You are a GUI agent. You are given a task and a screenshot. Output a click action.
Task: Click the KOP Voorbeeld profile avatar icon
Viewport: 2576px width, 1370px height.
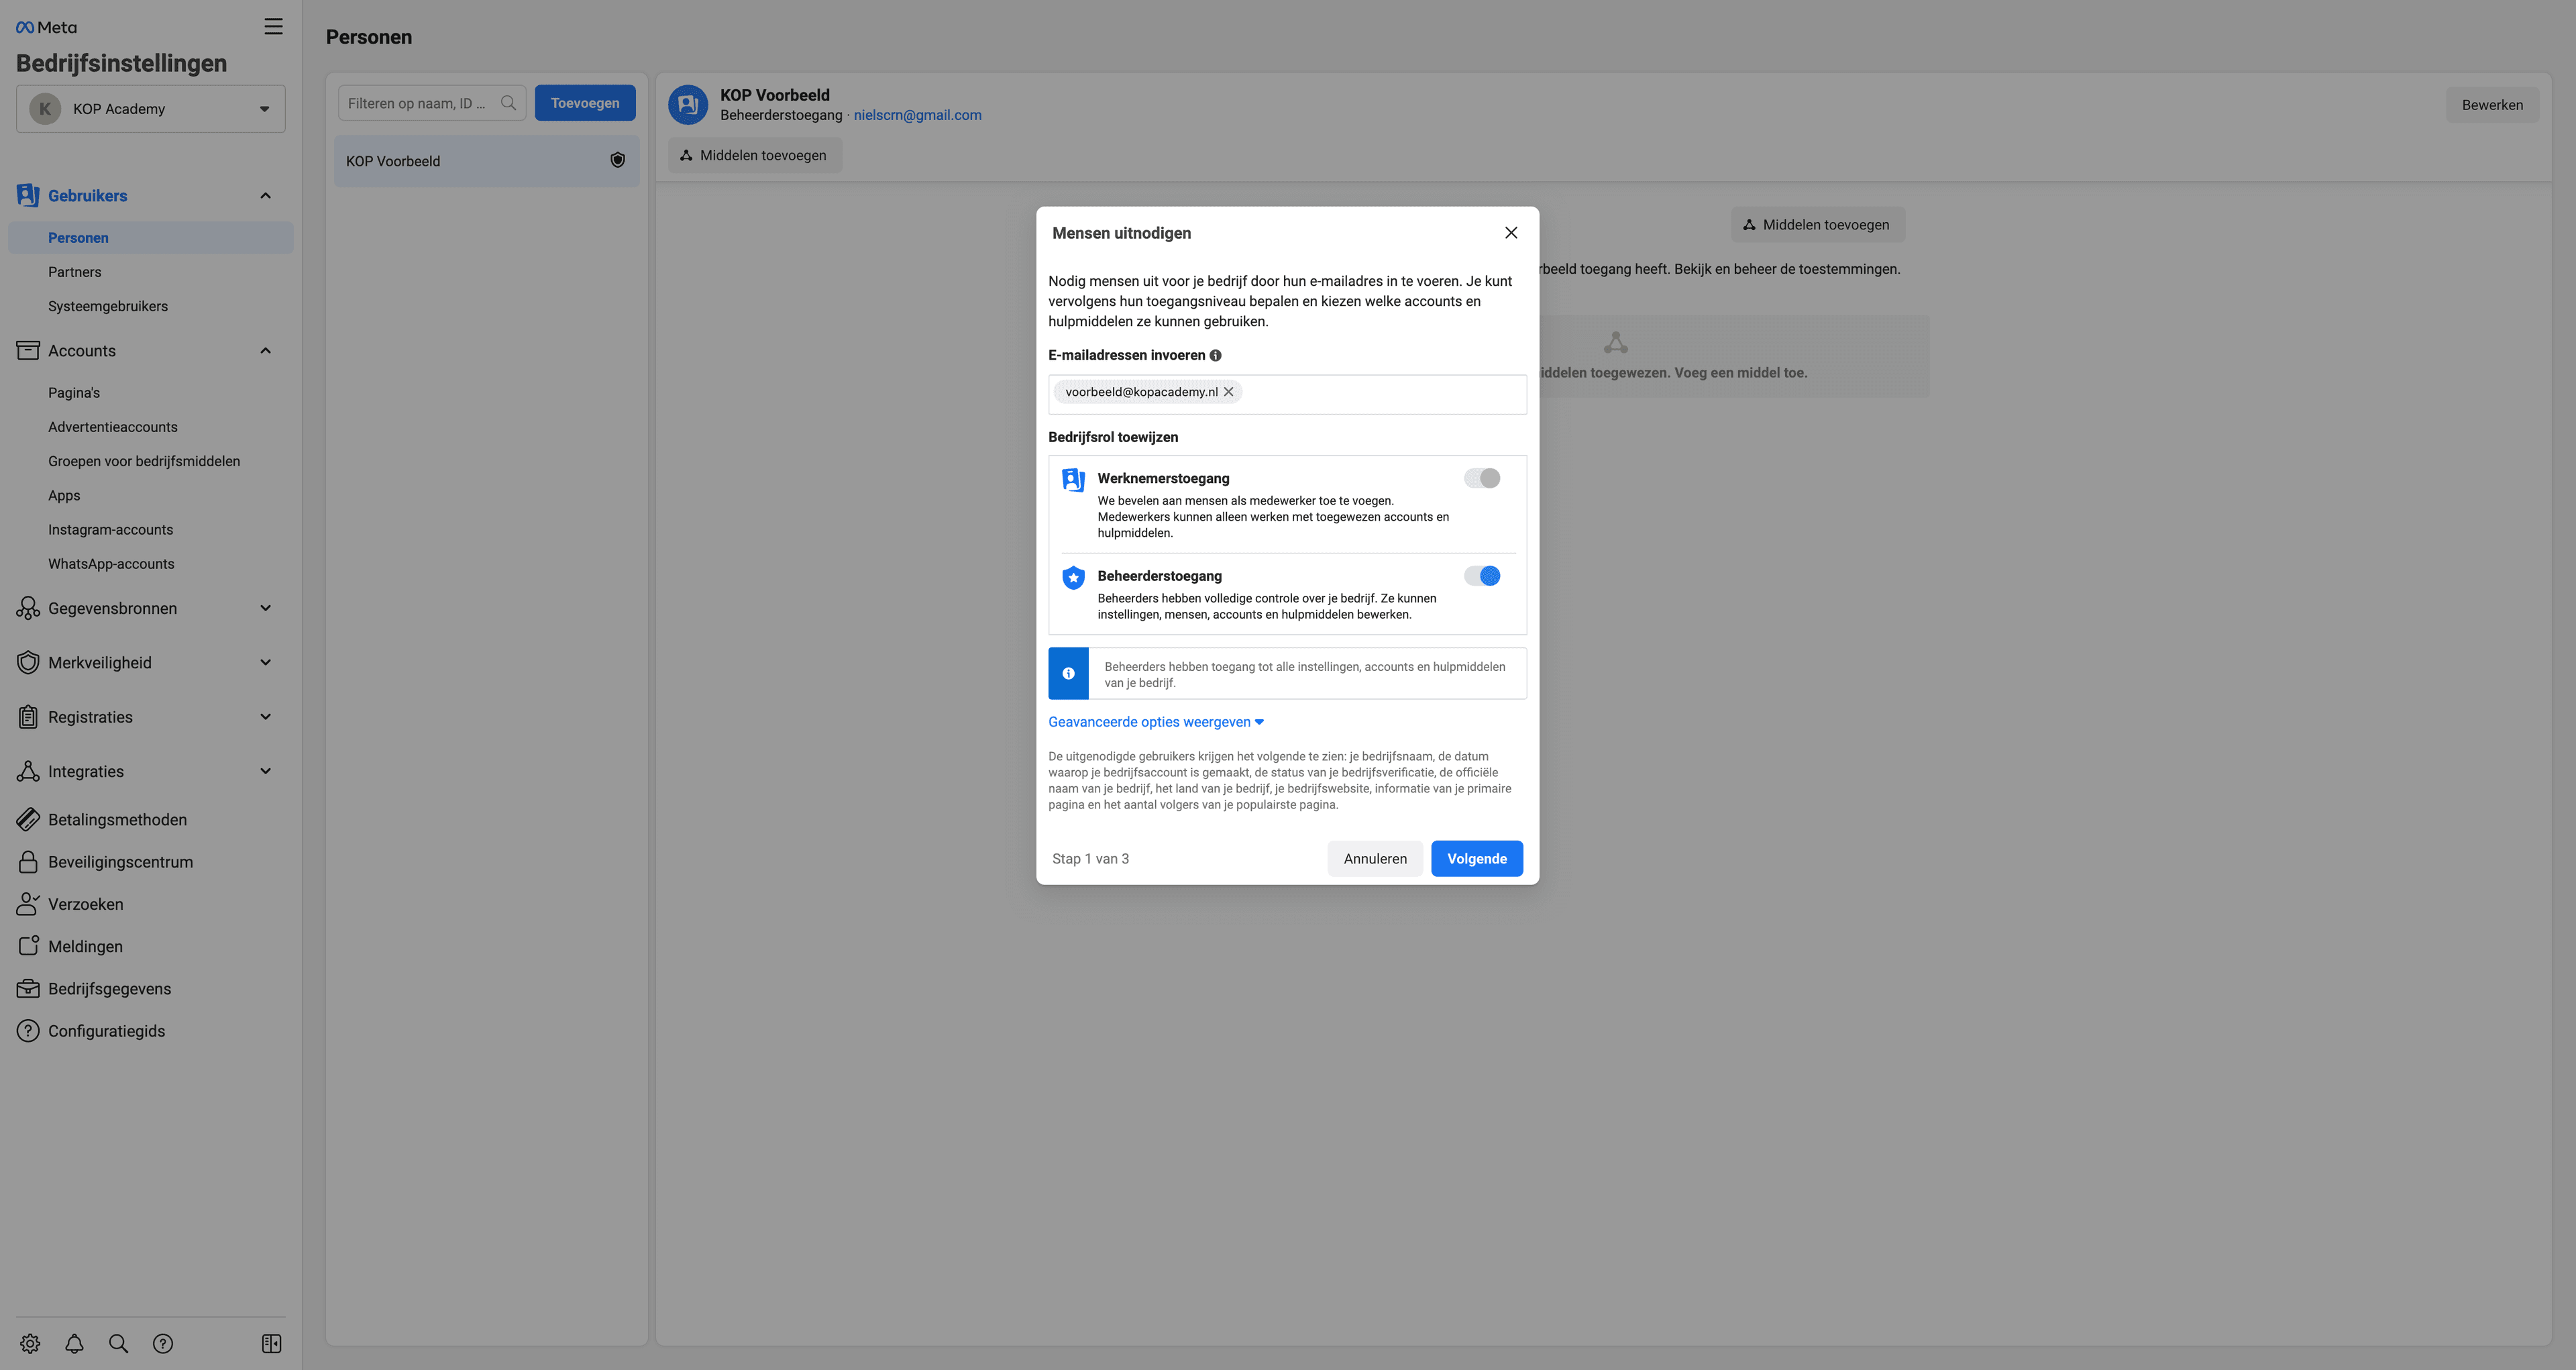pos(688,104)
